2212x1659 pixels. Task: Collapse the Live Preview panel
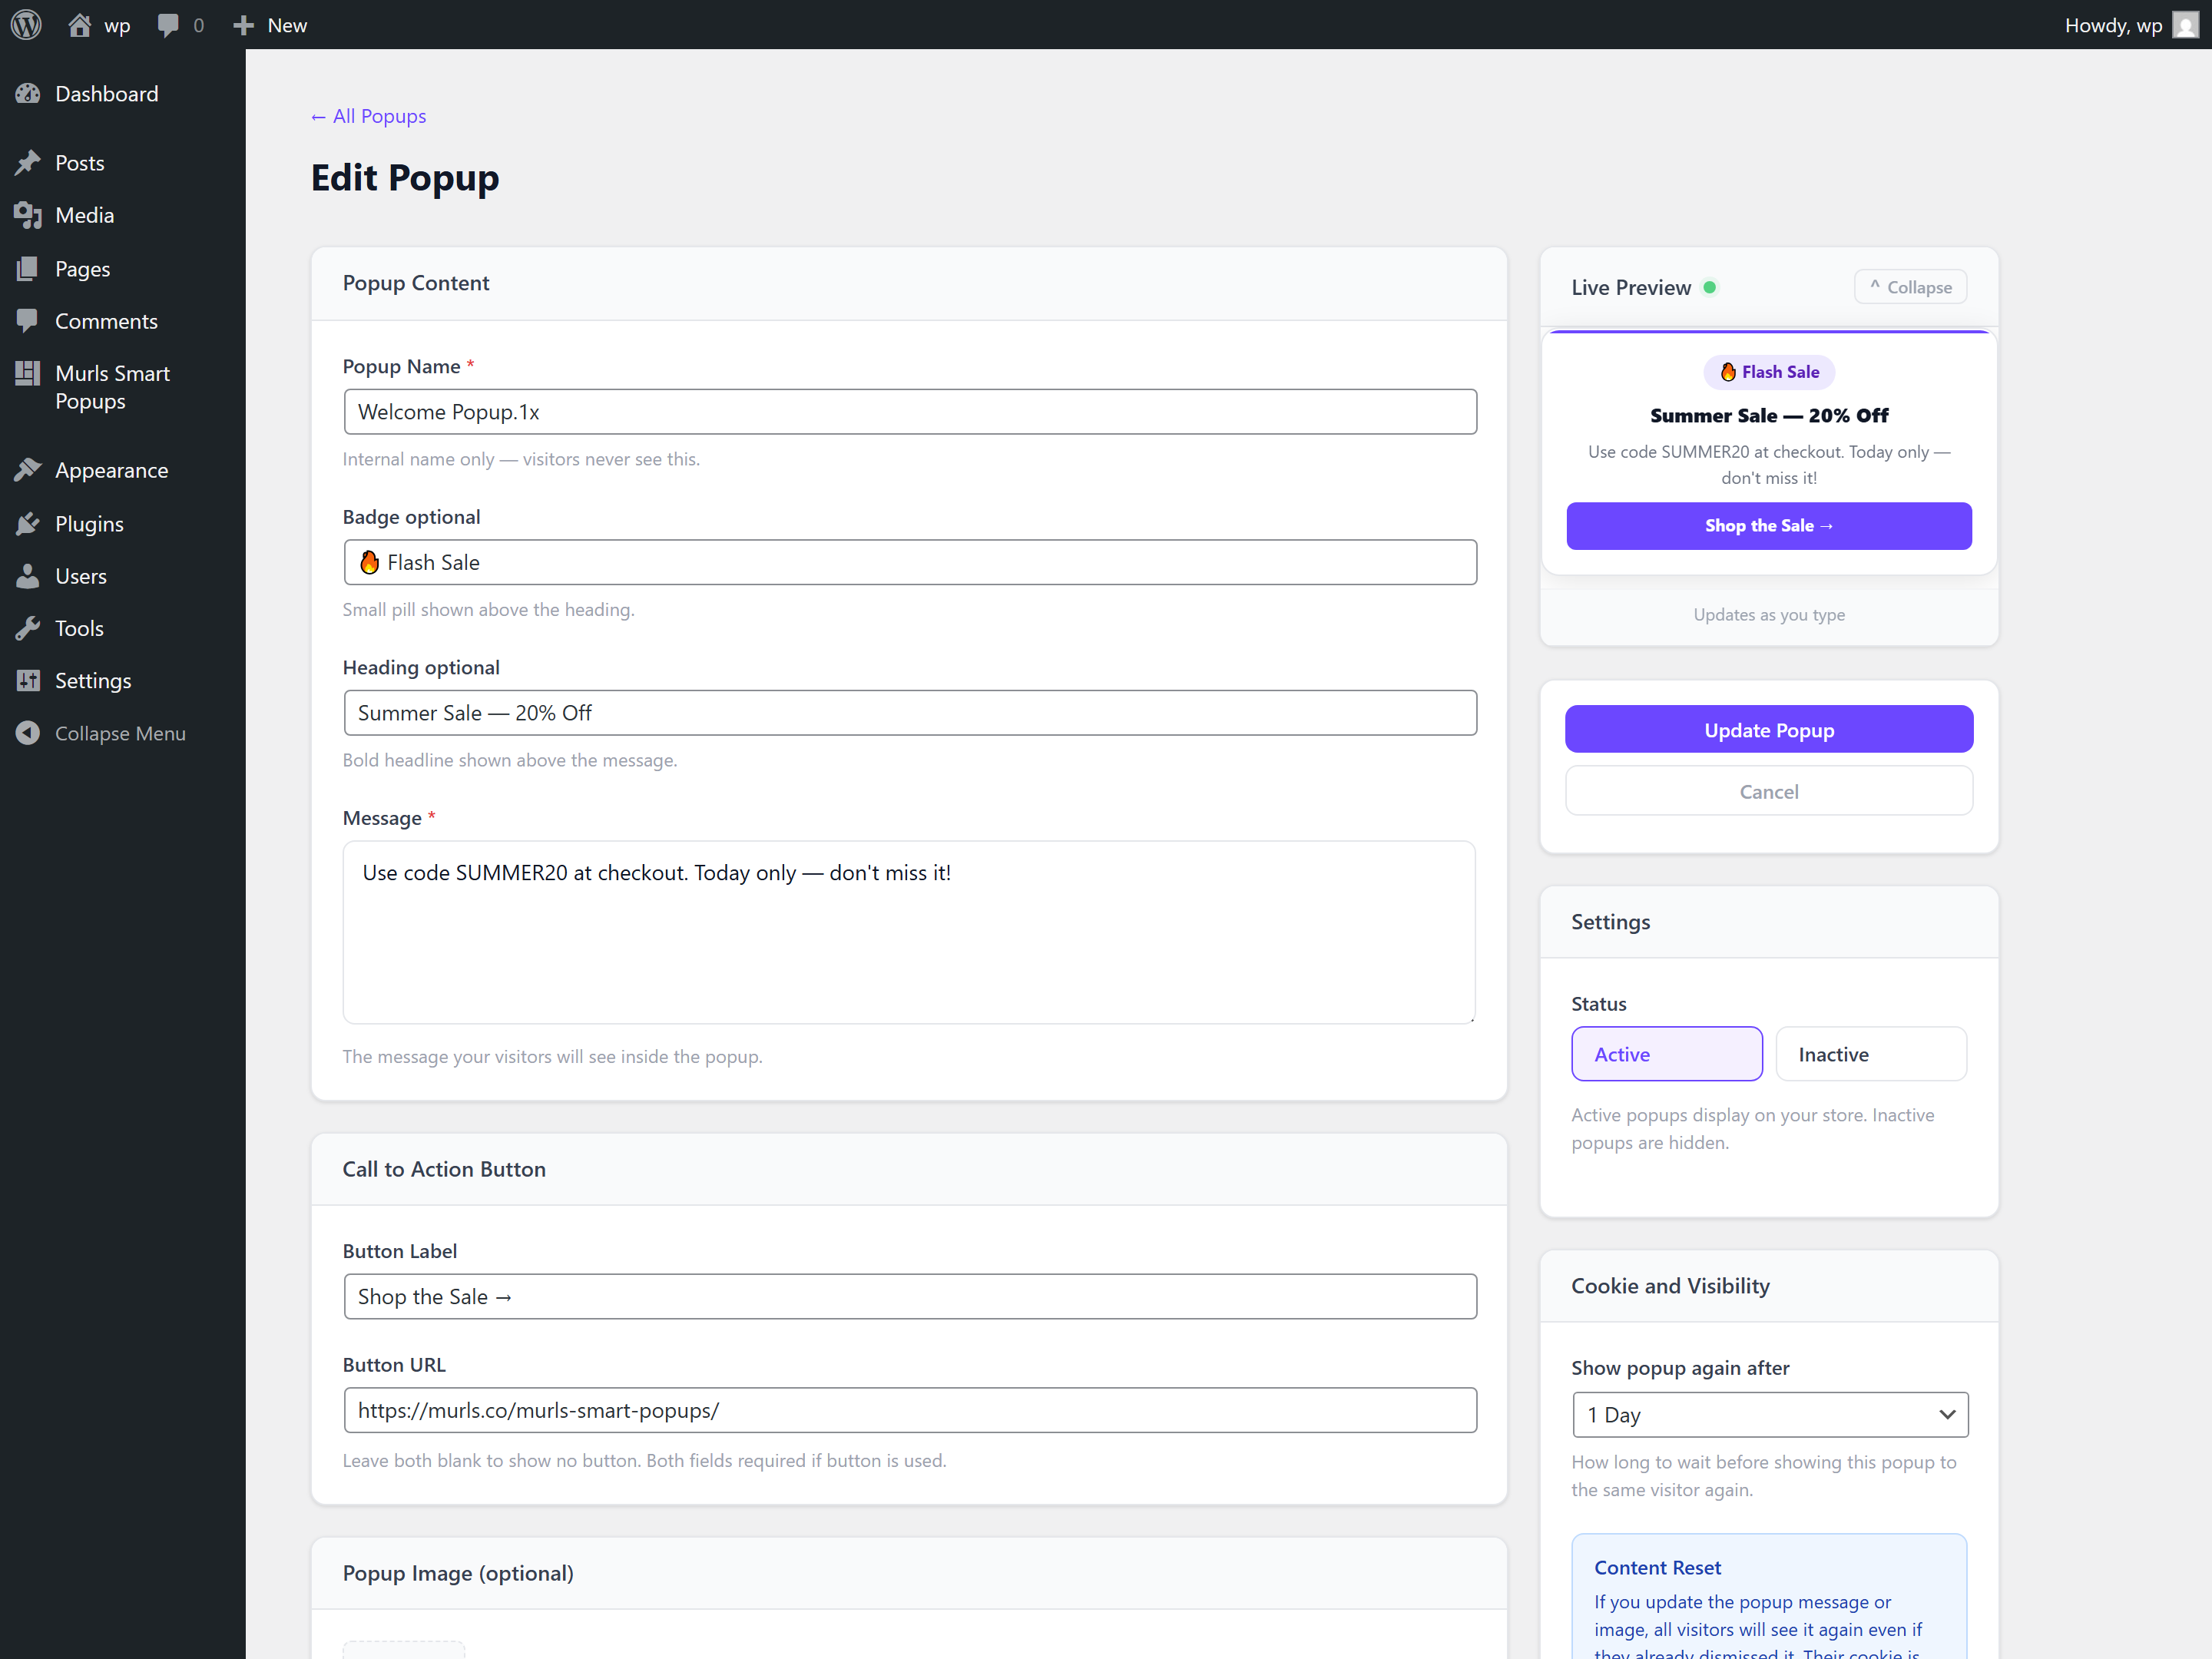coord(1910,286)
